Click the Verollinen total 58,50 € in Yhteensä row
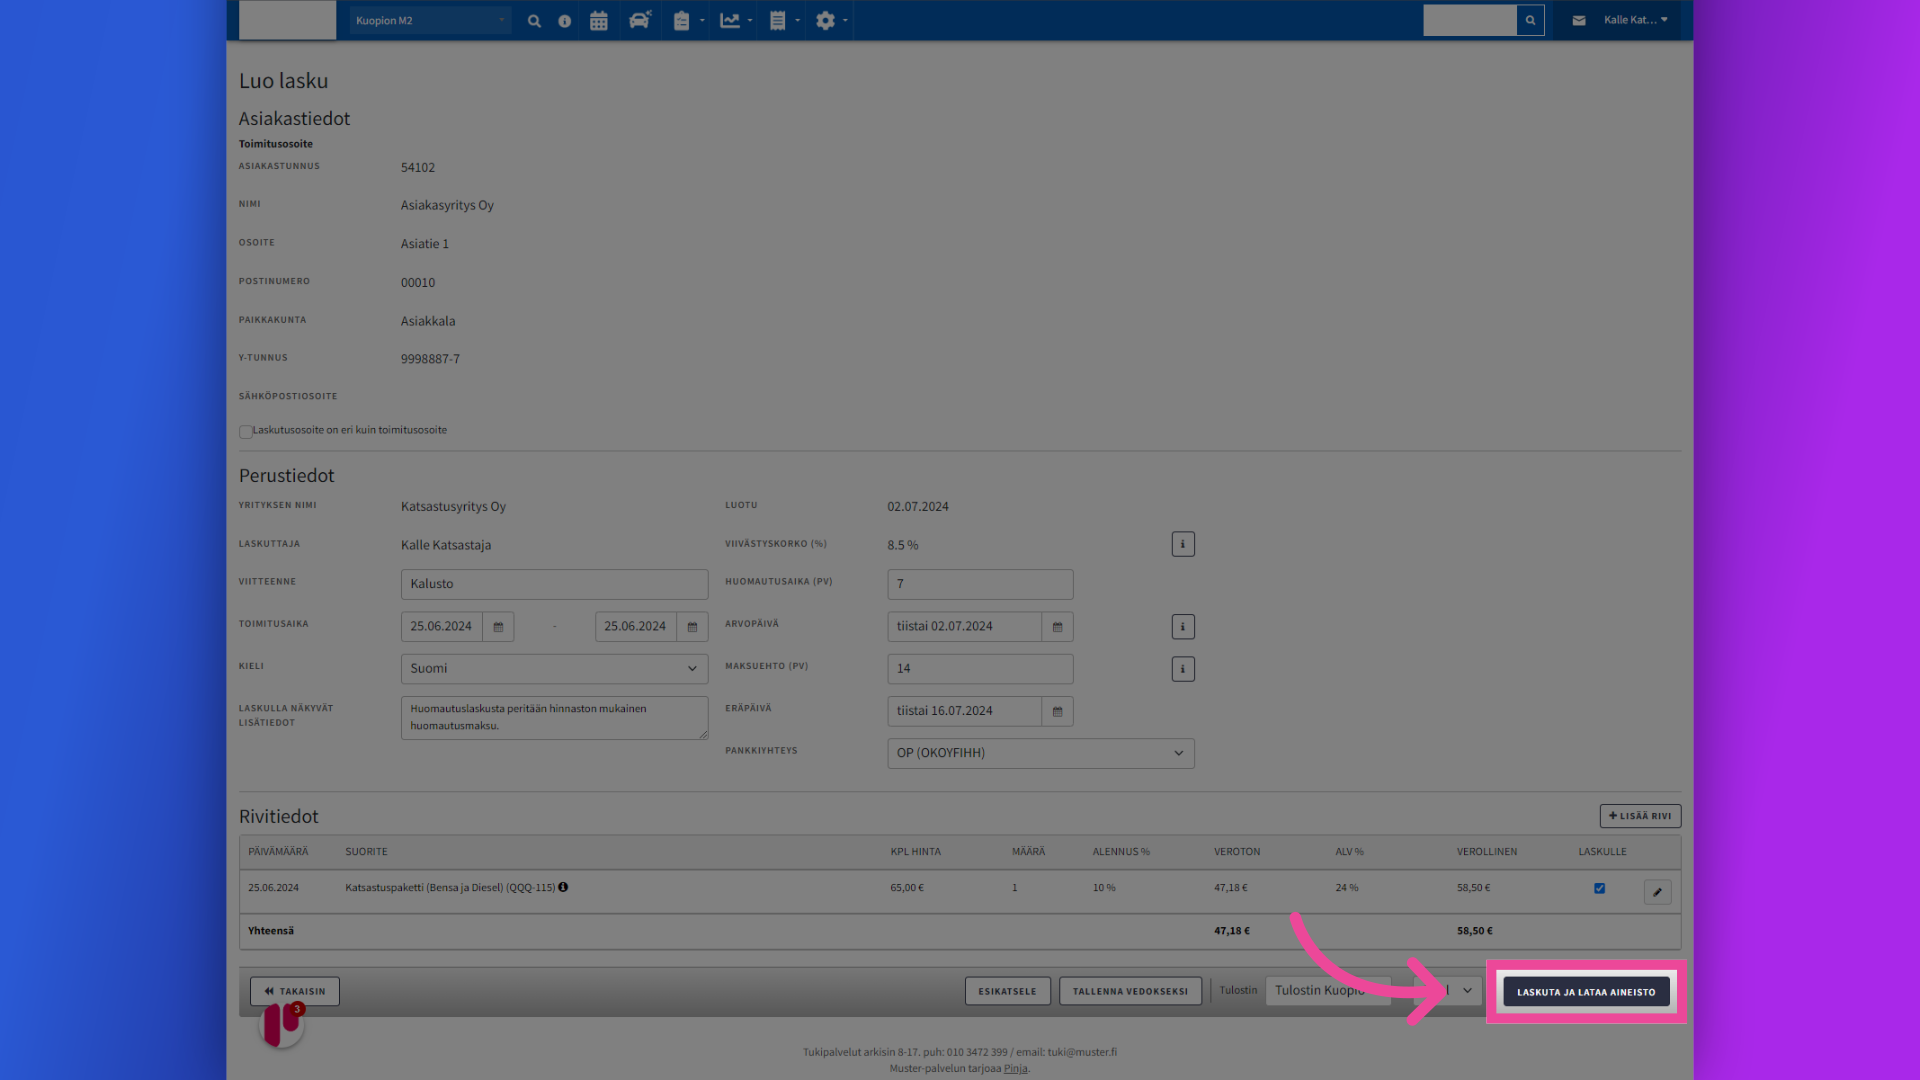 click(x=1474, y=931)
